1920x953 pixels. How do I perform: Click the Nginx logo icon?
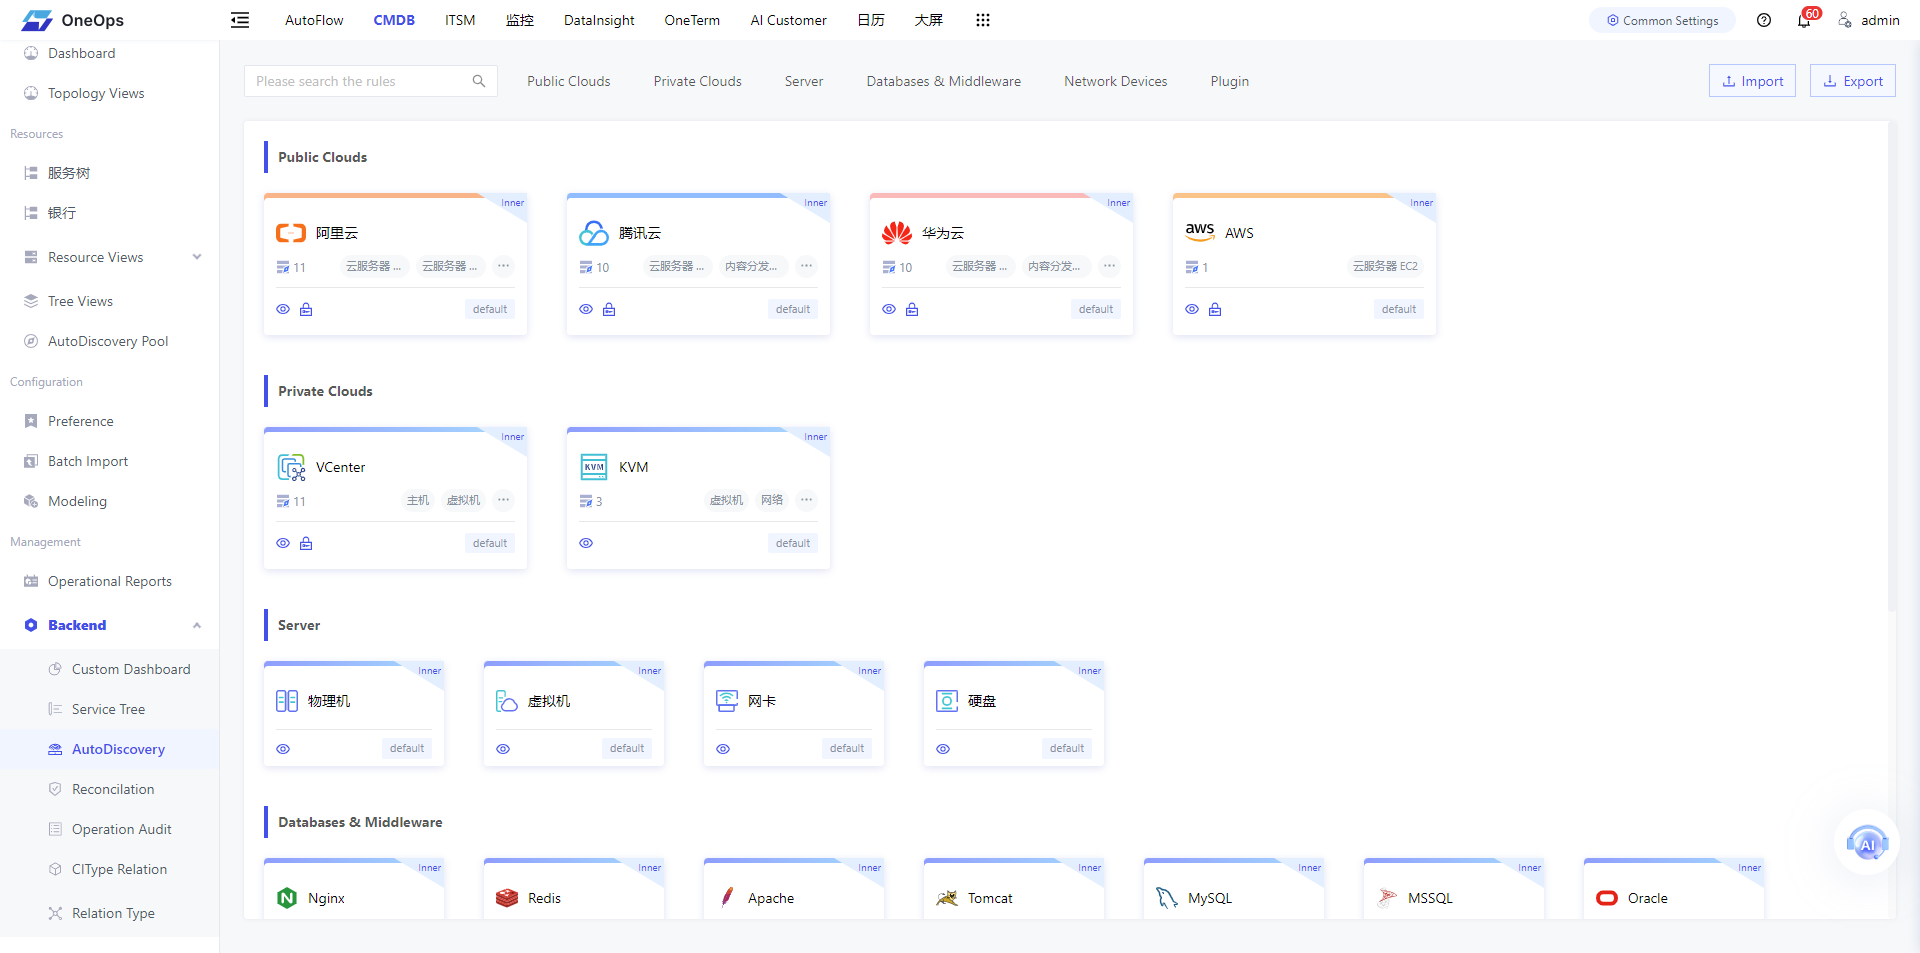287,898
